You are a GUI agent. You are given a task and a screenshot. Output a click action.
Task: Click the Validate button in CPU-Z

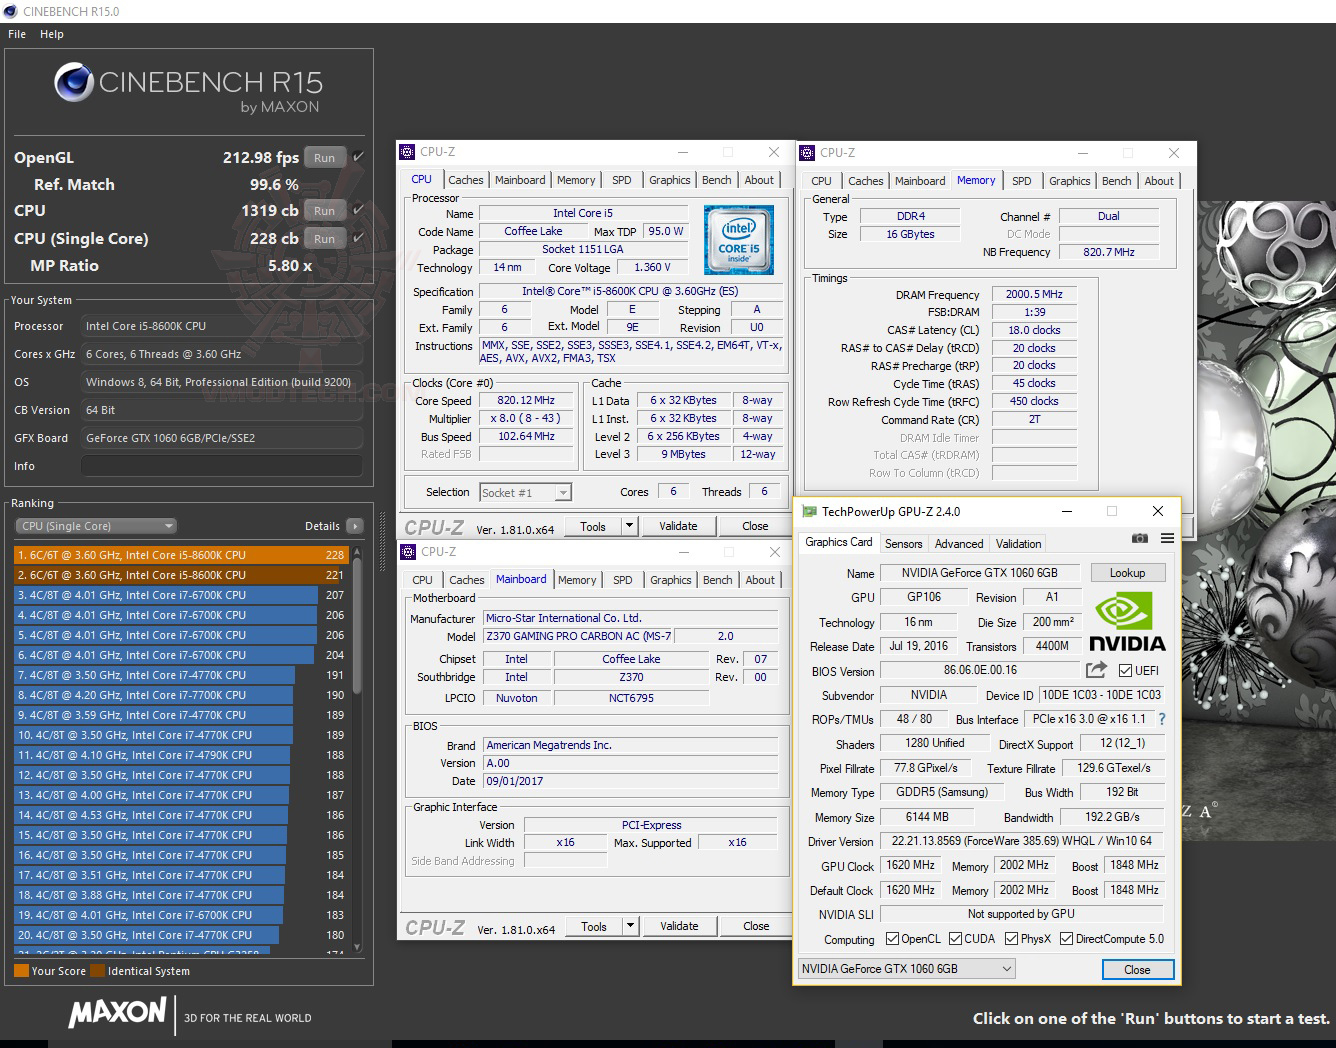(x=679, y=525)
